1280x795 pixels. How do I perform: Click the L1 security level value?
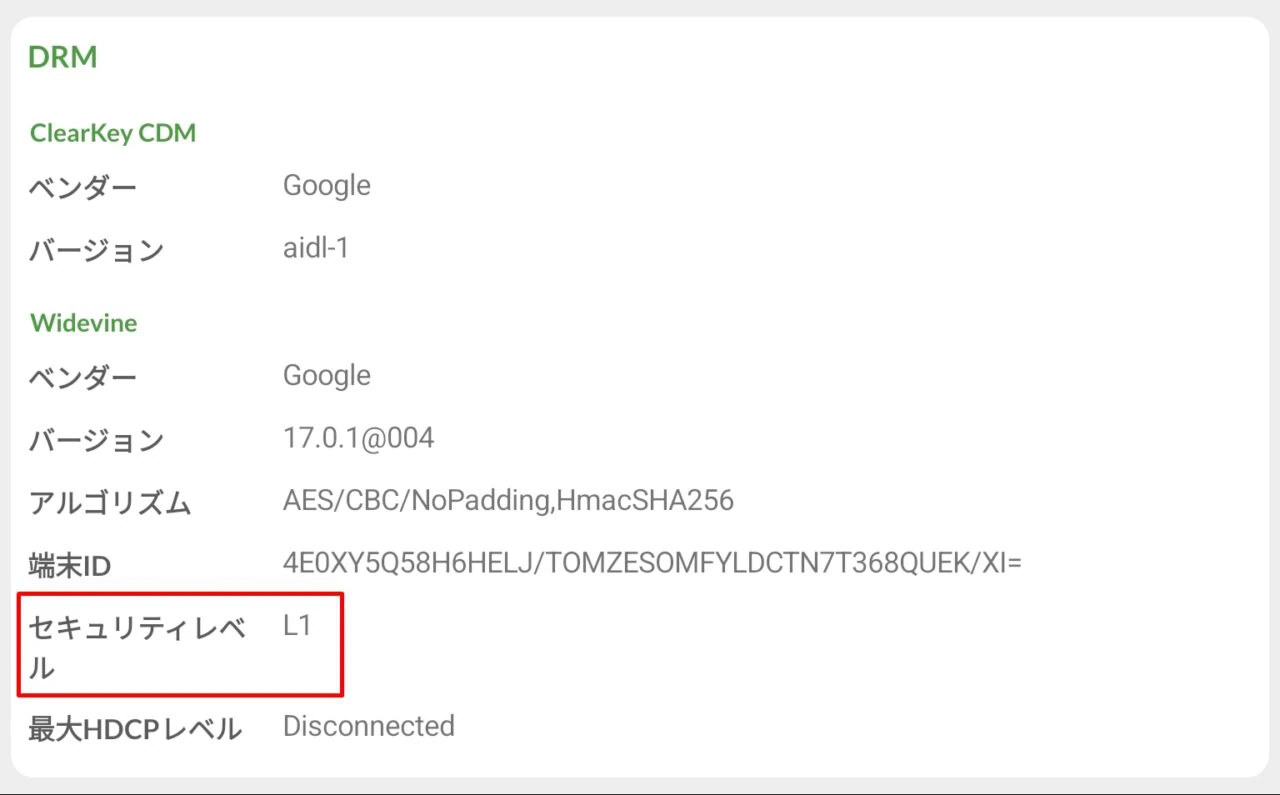coord(298,627)
